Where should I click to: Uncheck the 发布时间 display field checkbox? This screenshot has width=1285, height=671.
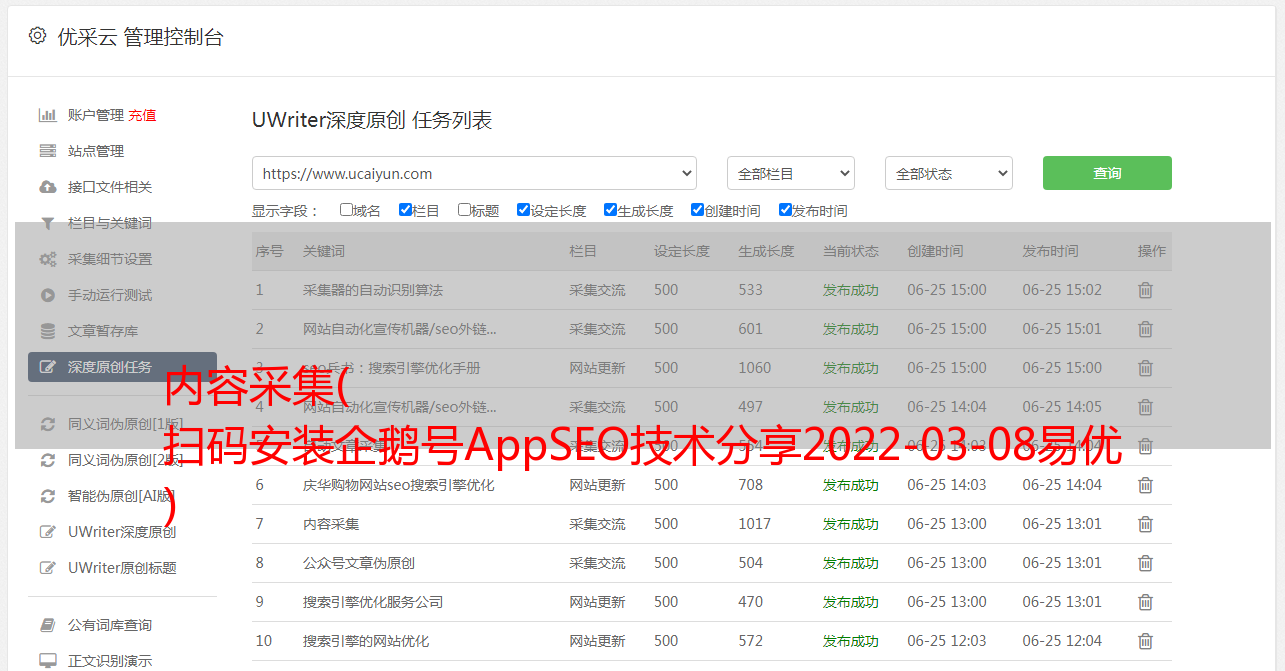(x=785, y=210)
